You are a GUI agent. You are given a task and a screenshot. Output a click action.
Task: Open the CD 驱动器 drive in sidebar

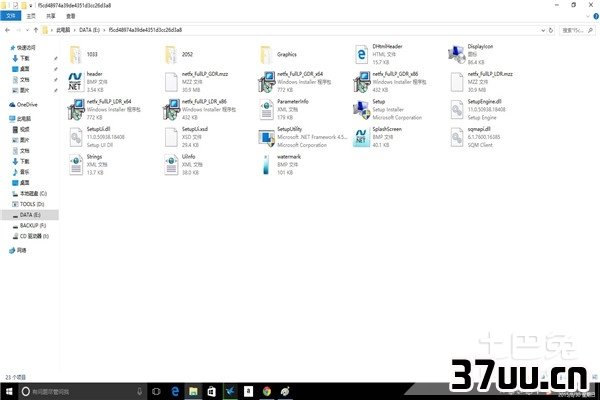click(34, 236)
